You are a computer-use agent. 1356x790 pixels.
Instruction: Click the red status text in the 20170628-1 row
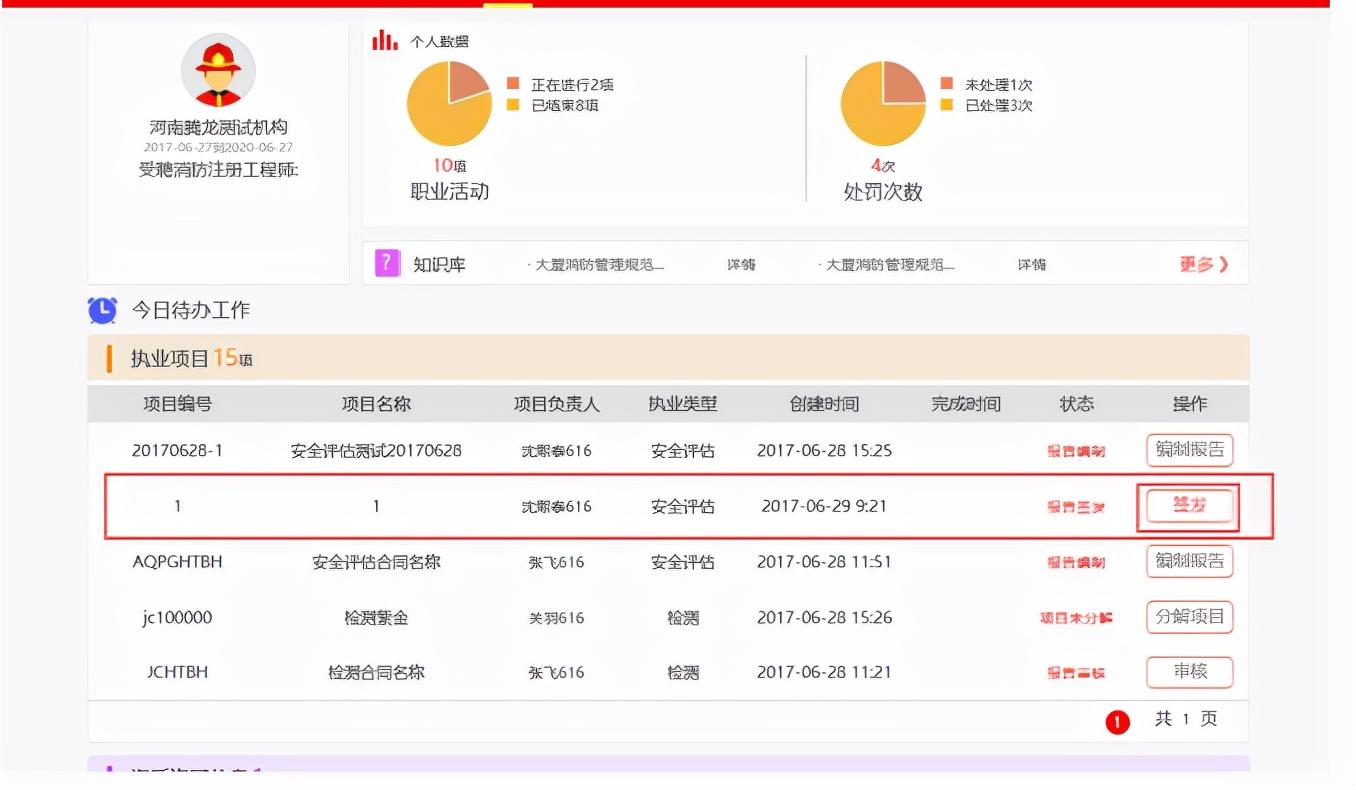tap(1076, 451)
